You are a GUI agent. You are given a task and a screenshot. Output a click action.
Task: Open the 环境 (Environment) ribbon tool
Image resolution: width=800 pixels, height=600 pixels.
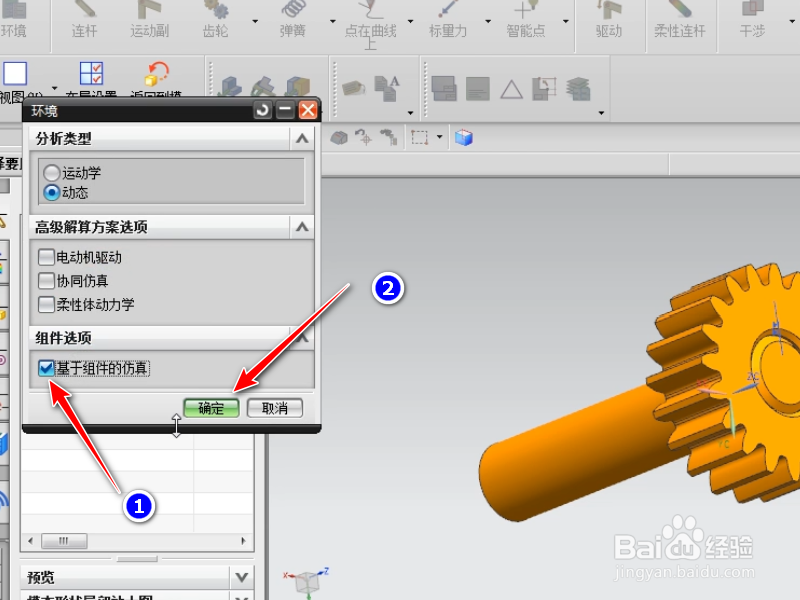pos(13,20)
